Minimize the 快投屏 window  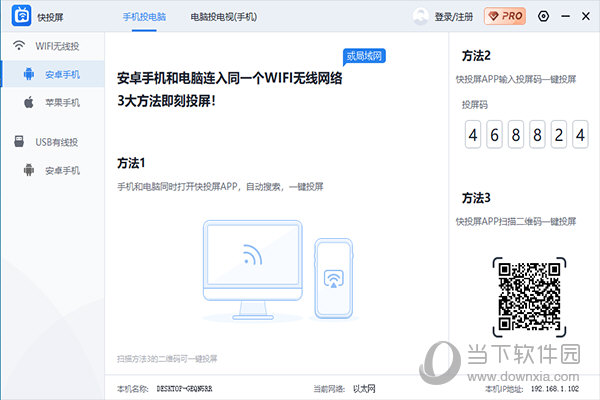tap(566, 16)
